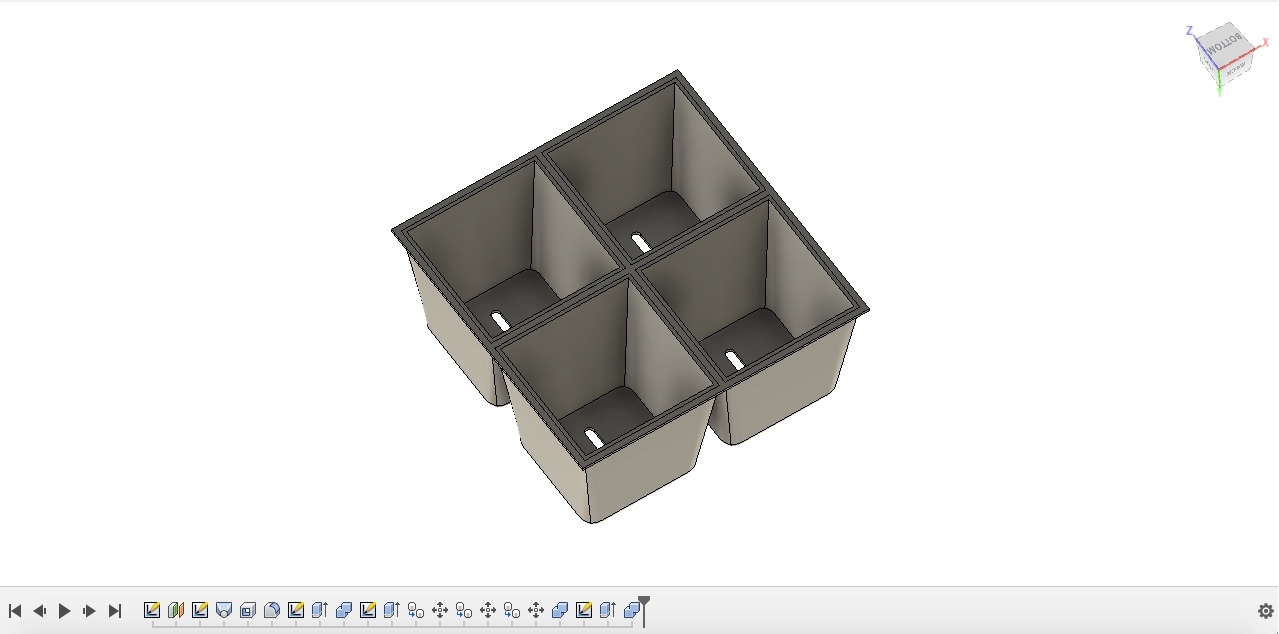This screenshot has height=634, width=1279.
Task: Select the third Extrude feature in timeline
Action: click(608, 610)
